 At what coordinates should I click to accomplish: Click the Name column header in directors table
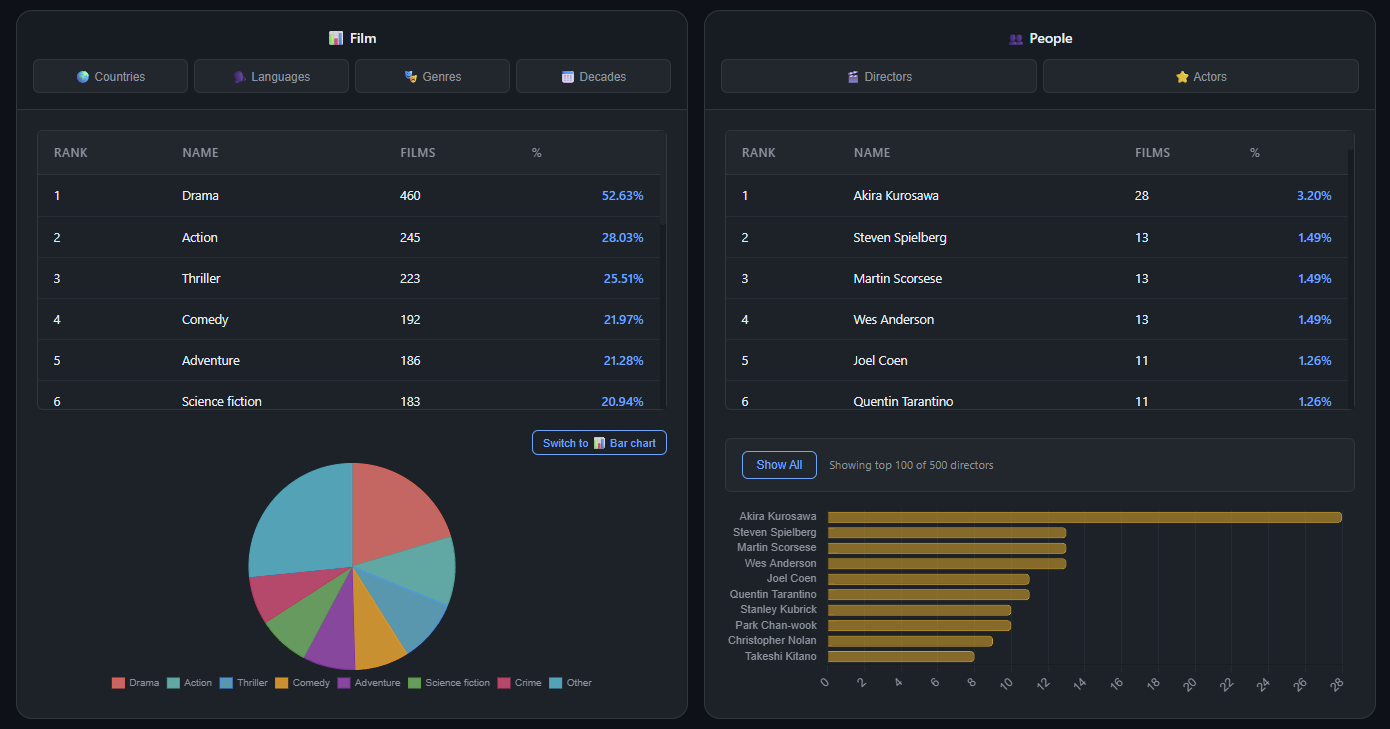click(872, 153)
